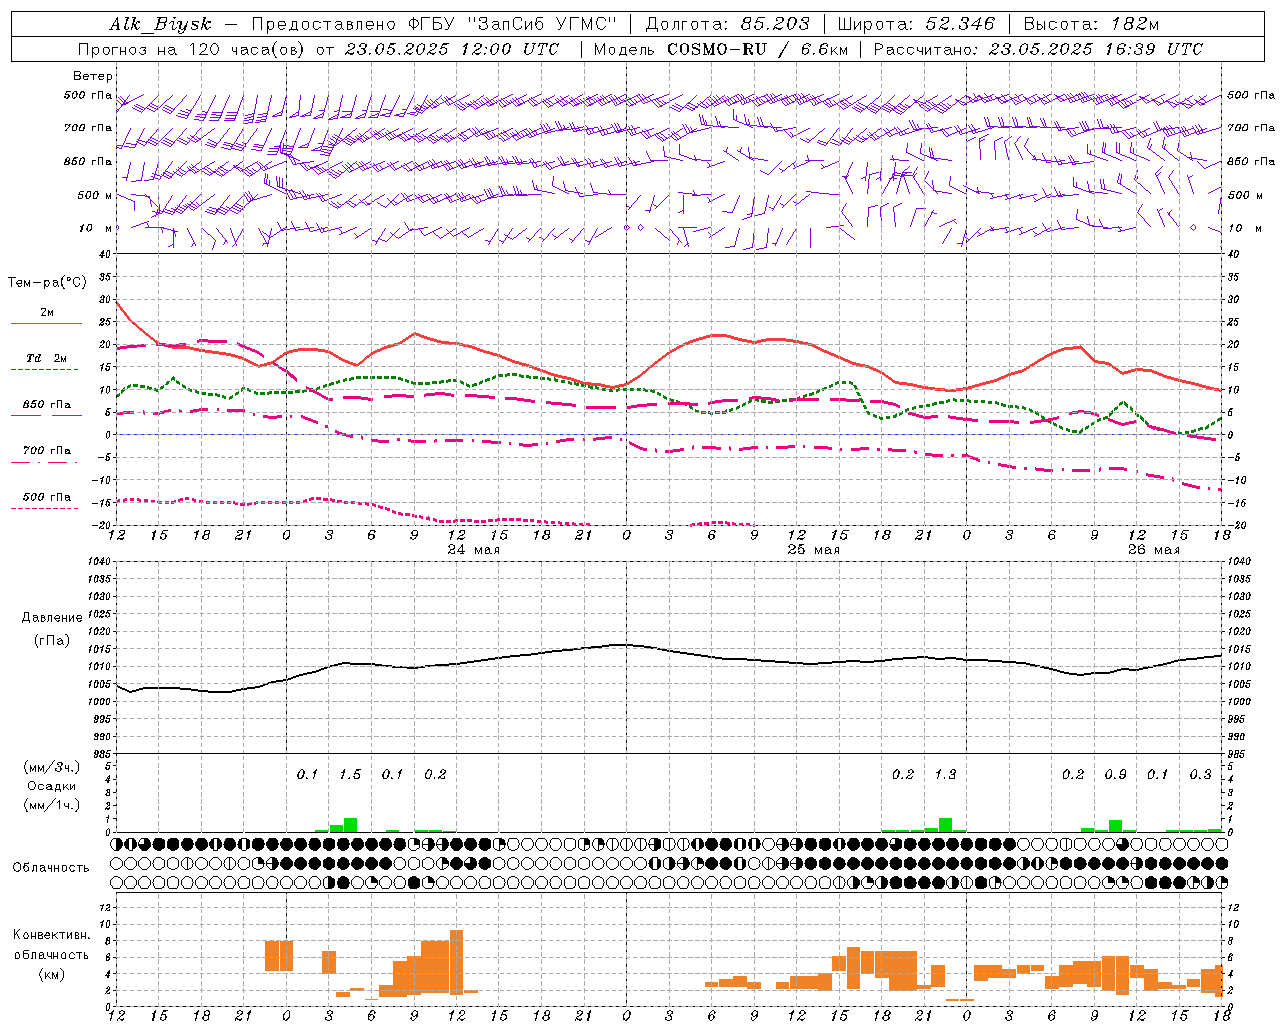Click the 985 tick on pressure left axis
The width and height of the screenshot is (1280, 1024).
pyautogui.click(x=100, y=754)
